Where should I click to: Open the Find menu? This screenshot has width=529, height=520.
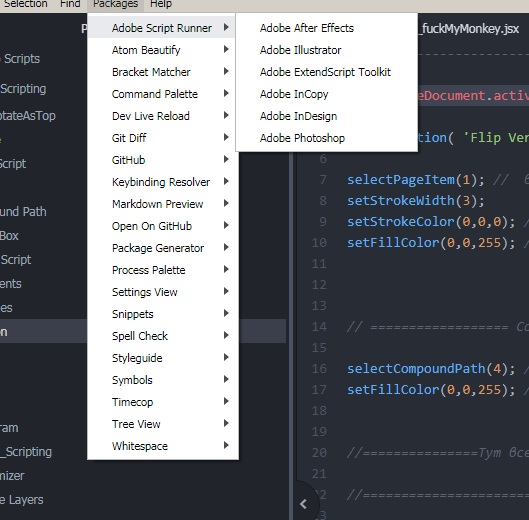[70, 4]
